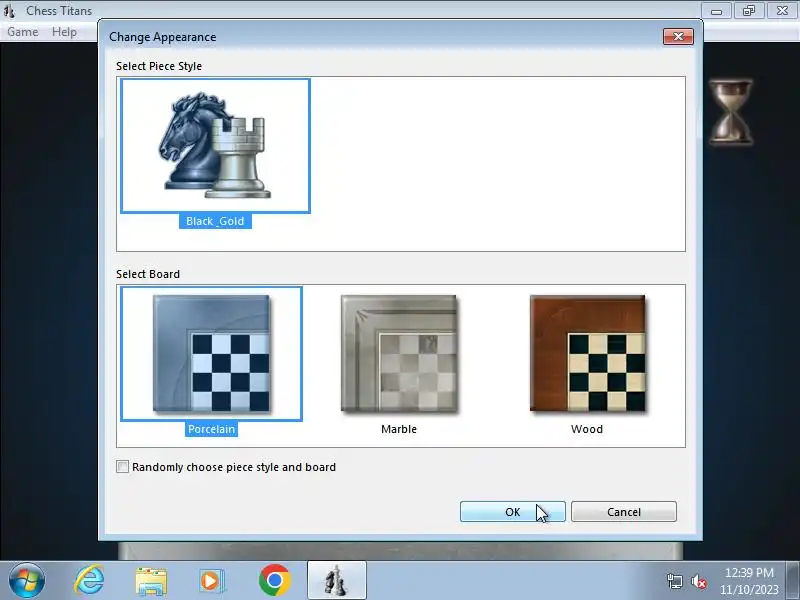Select the Black_Gold piece style thumbnail

[x=215, y=146]
